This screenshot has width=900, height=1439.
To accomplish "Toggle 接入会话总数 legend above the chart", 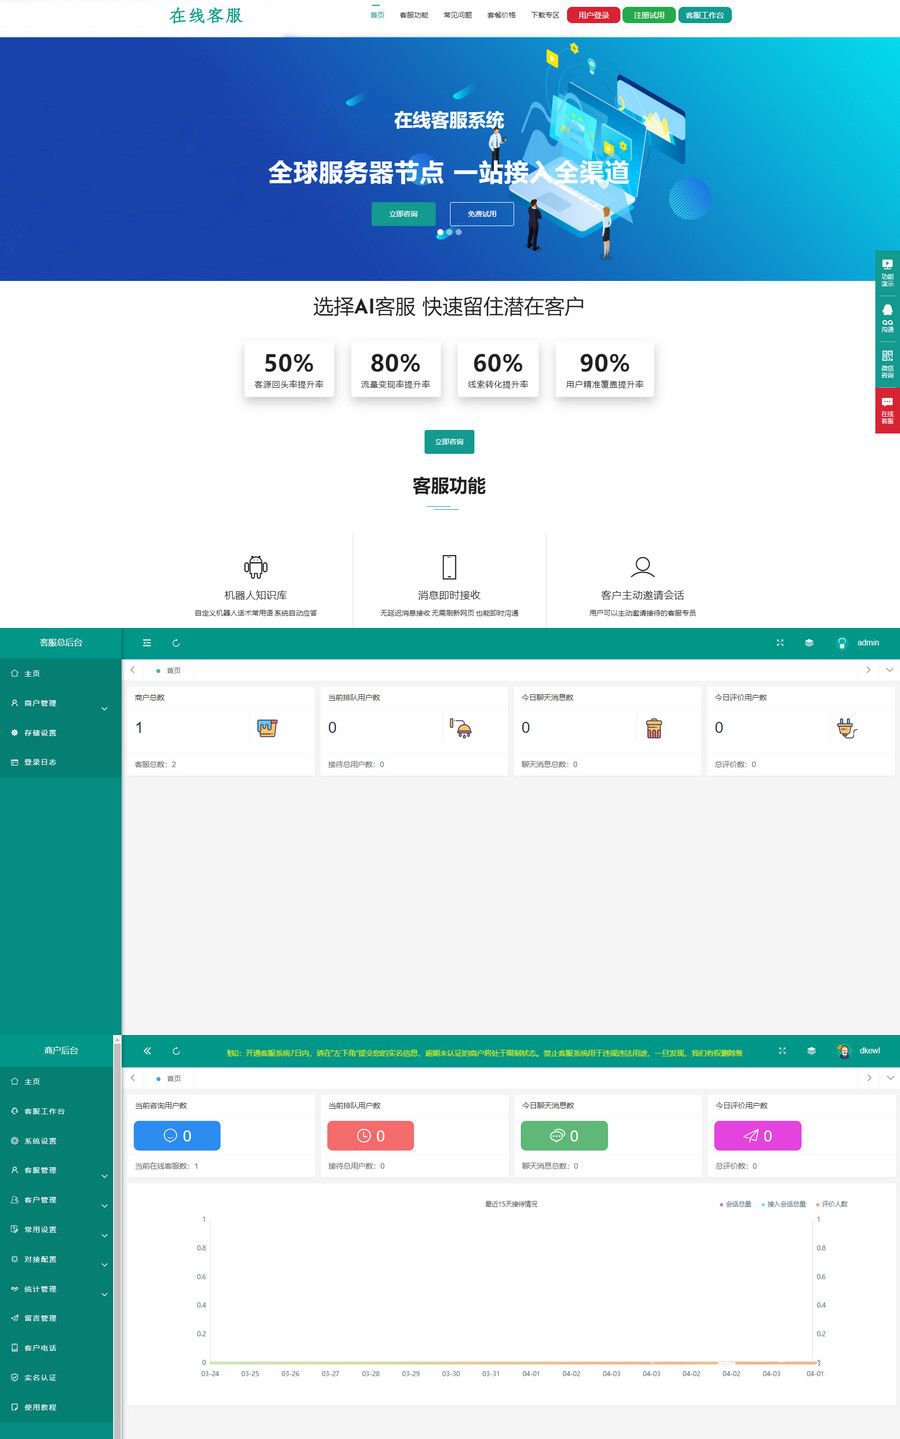I will point(784,1204).
